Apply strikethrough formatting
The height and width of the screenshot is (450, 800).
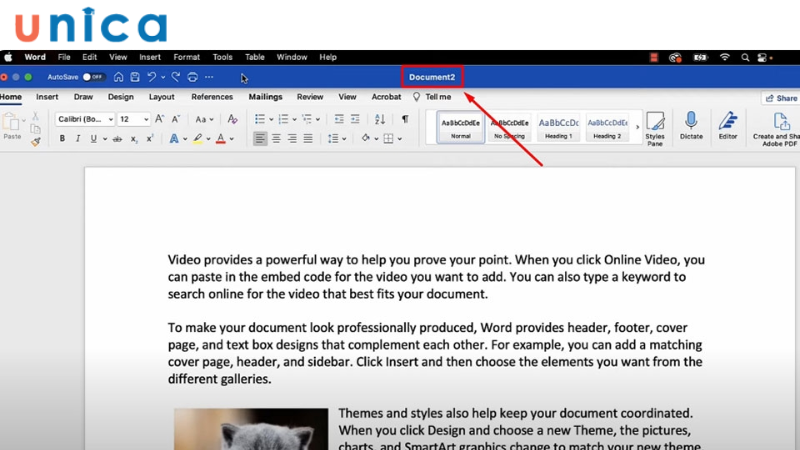coord(117,139)
